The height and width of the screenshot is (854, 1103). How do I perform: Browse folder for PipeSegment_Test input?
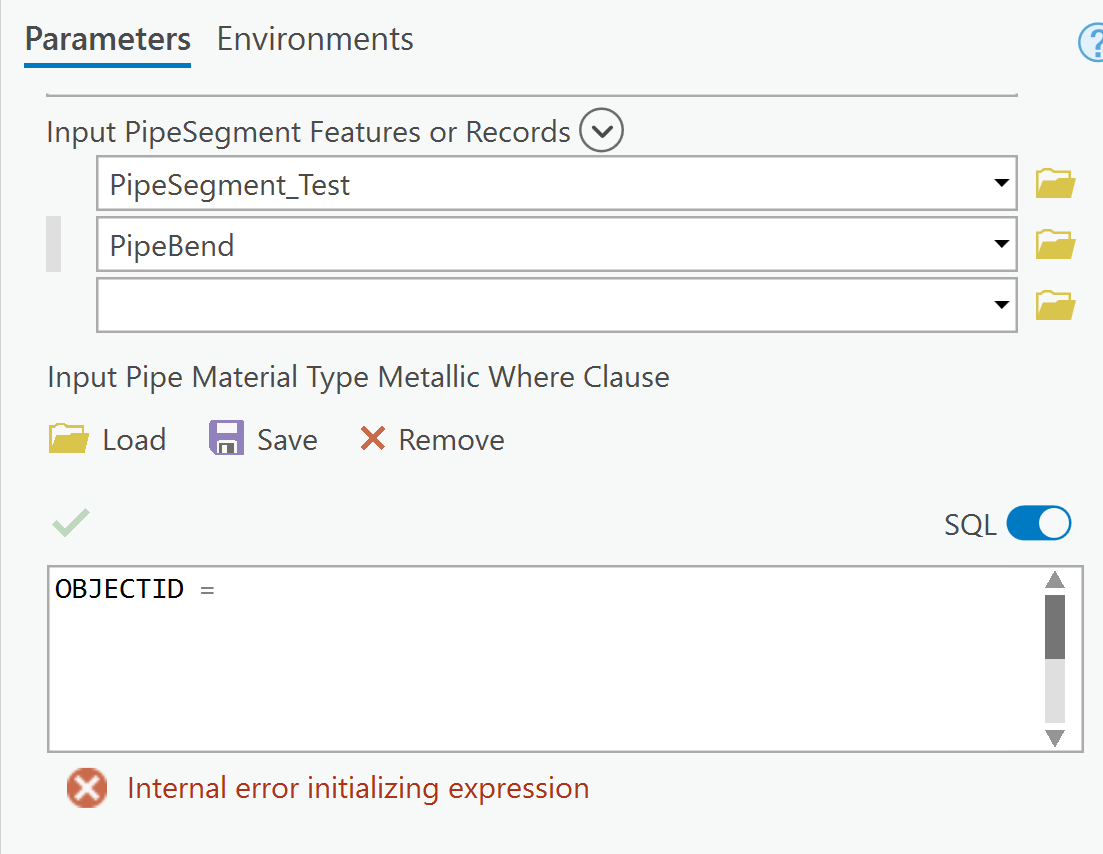1055,184
